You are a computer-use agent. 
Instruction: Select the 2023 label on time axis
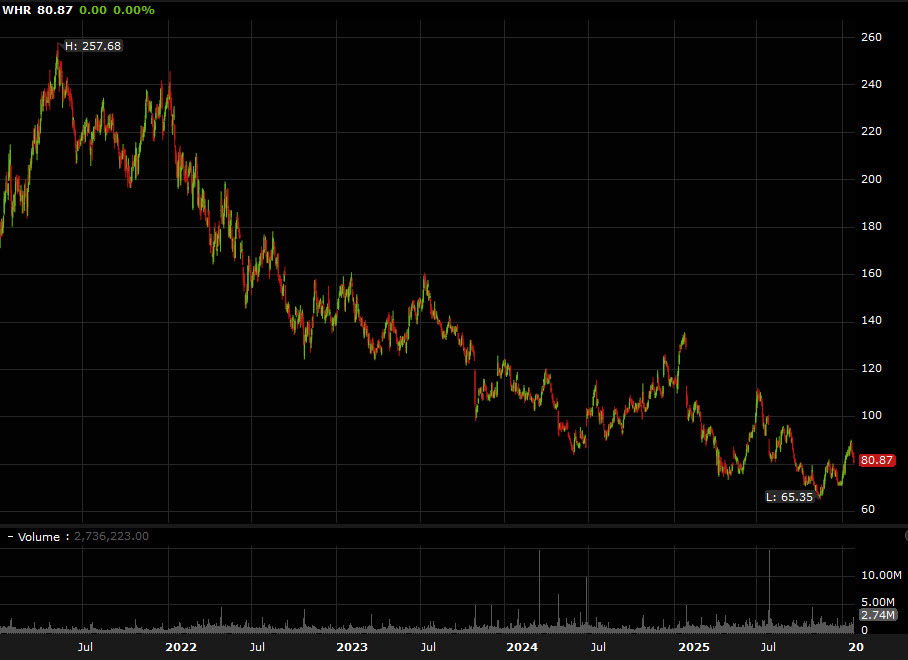[x=352, y=647]
